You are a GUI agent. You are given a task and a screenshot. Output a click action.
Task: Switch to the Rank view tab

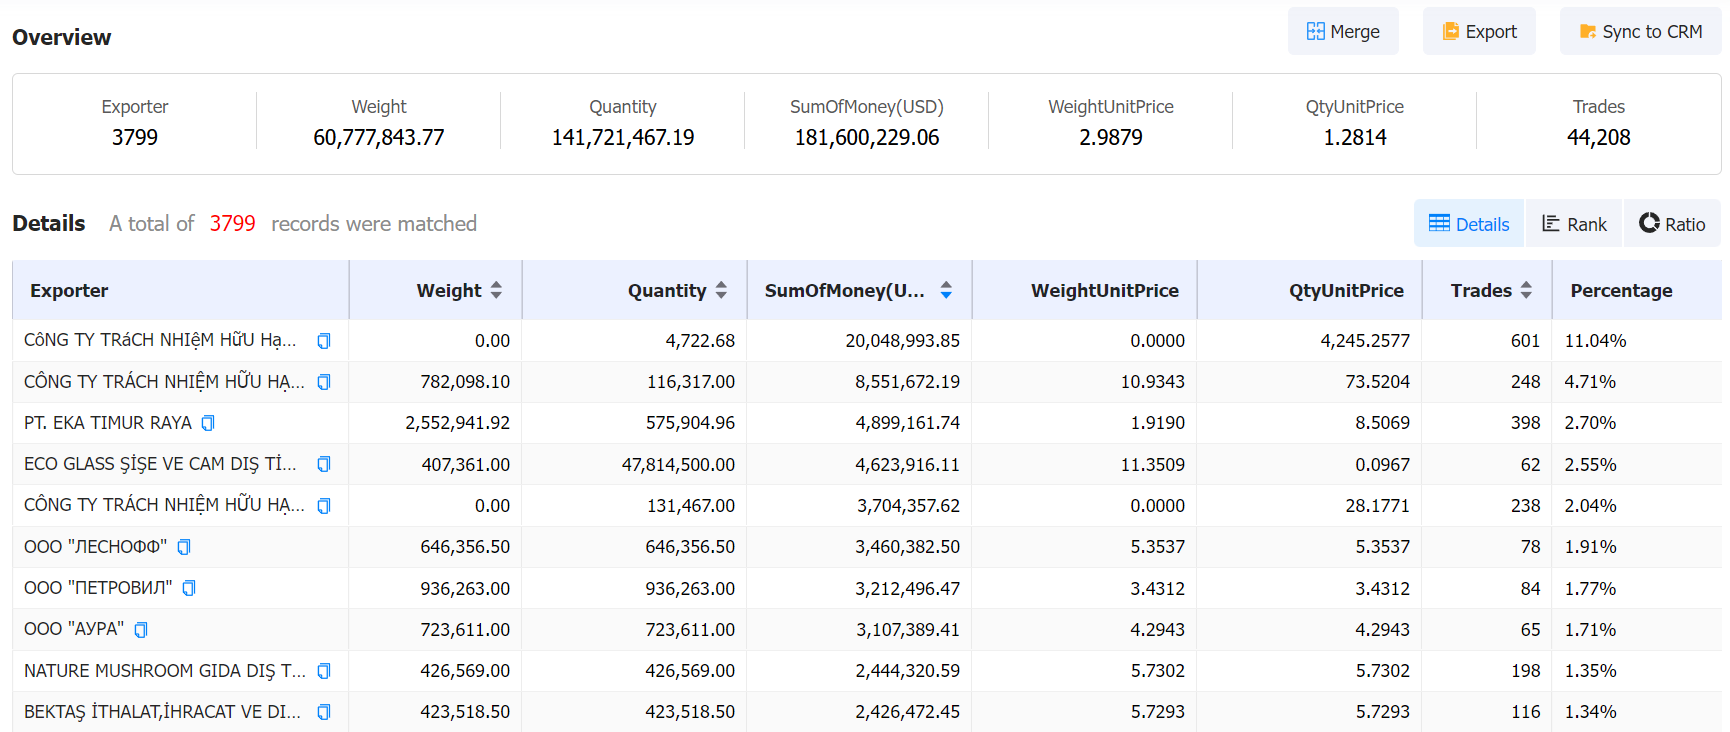click(1574, 223)
